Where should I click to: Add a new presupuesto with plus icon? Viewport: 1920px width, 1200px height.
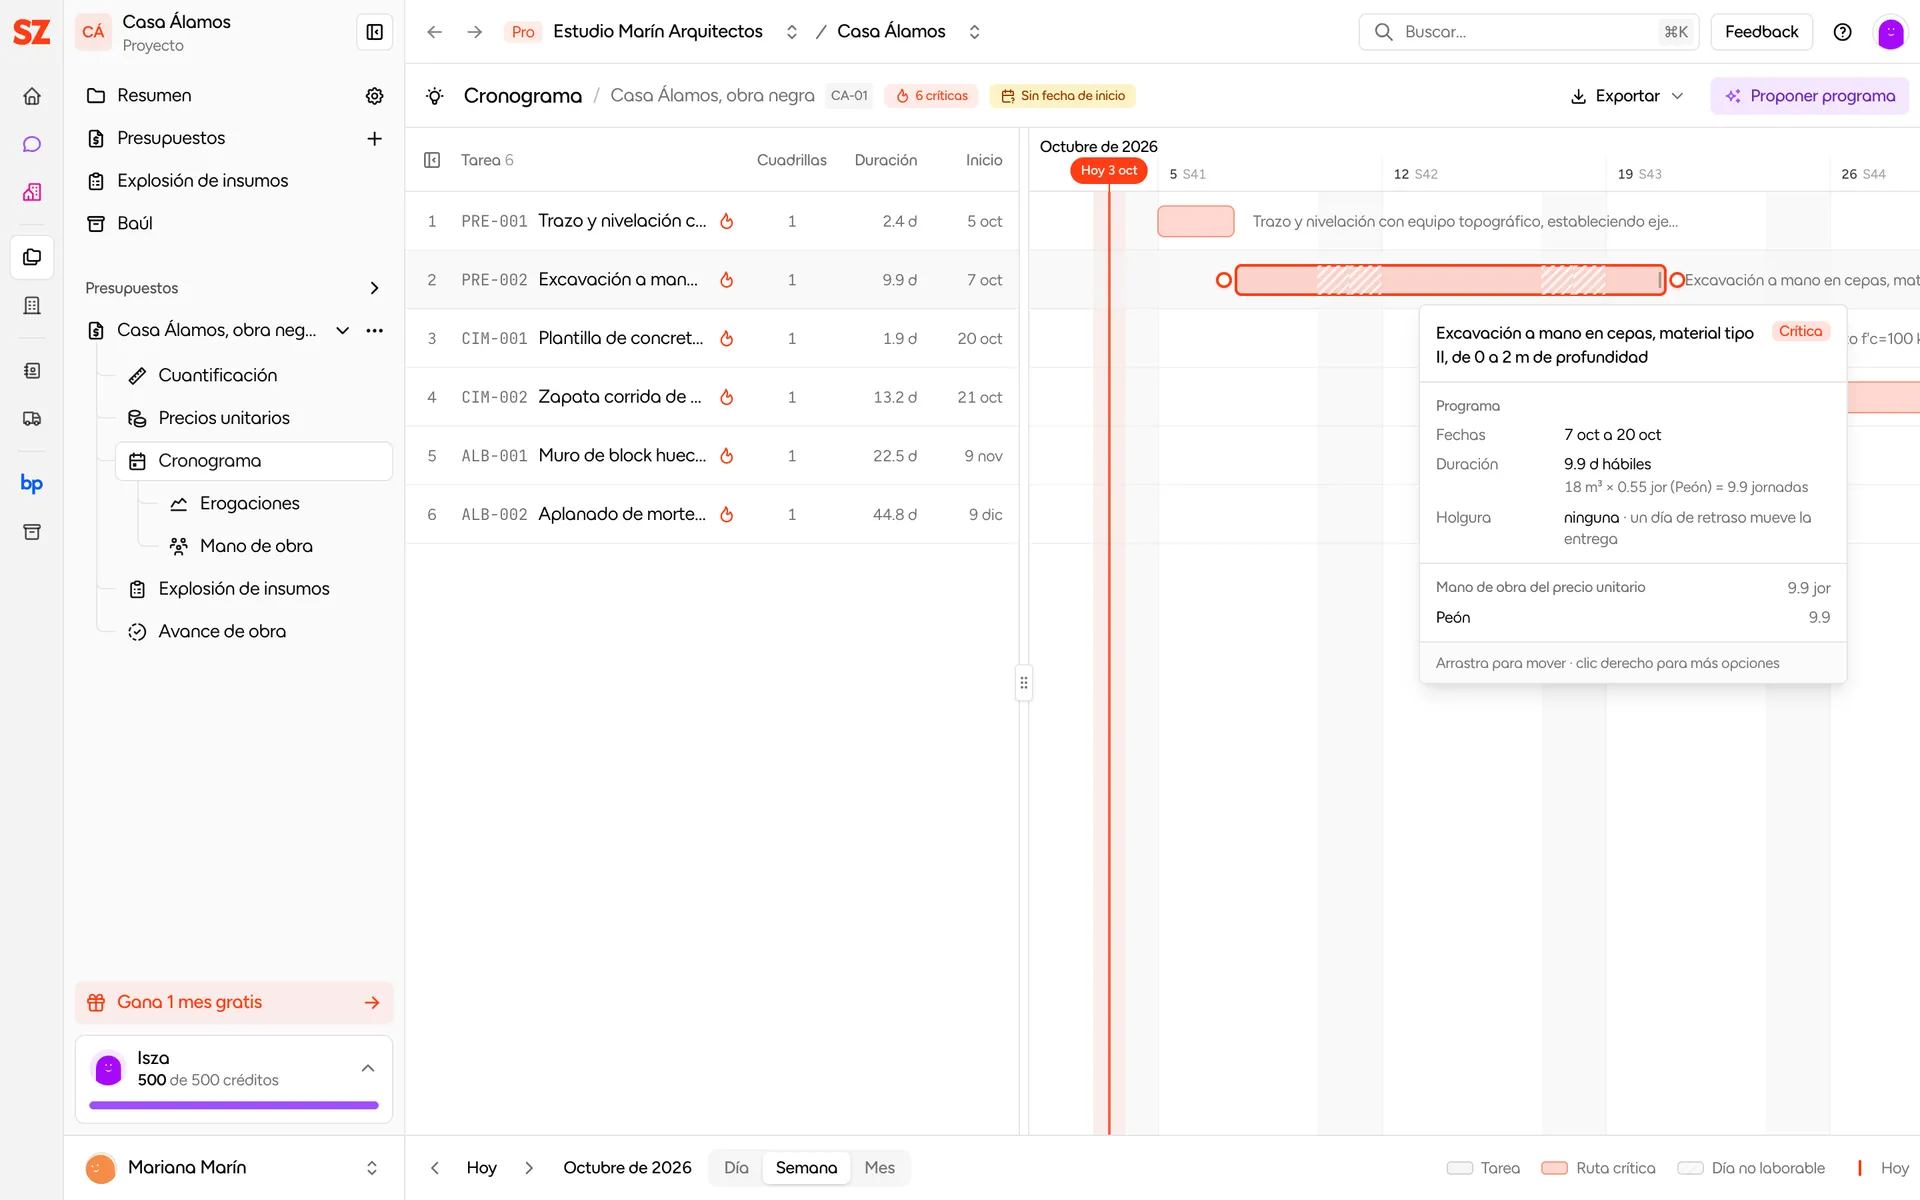click(x=375, y=138)
